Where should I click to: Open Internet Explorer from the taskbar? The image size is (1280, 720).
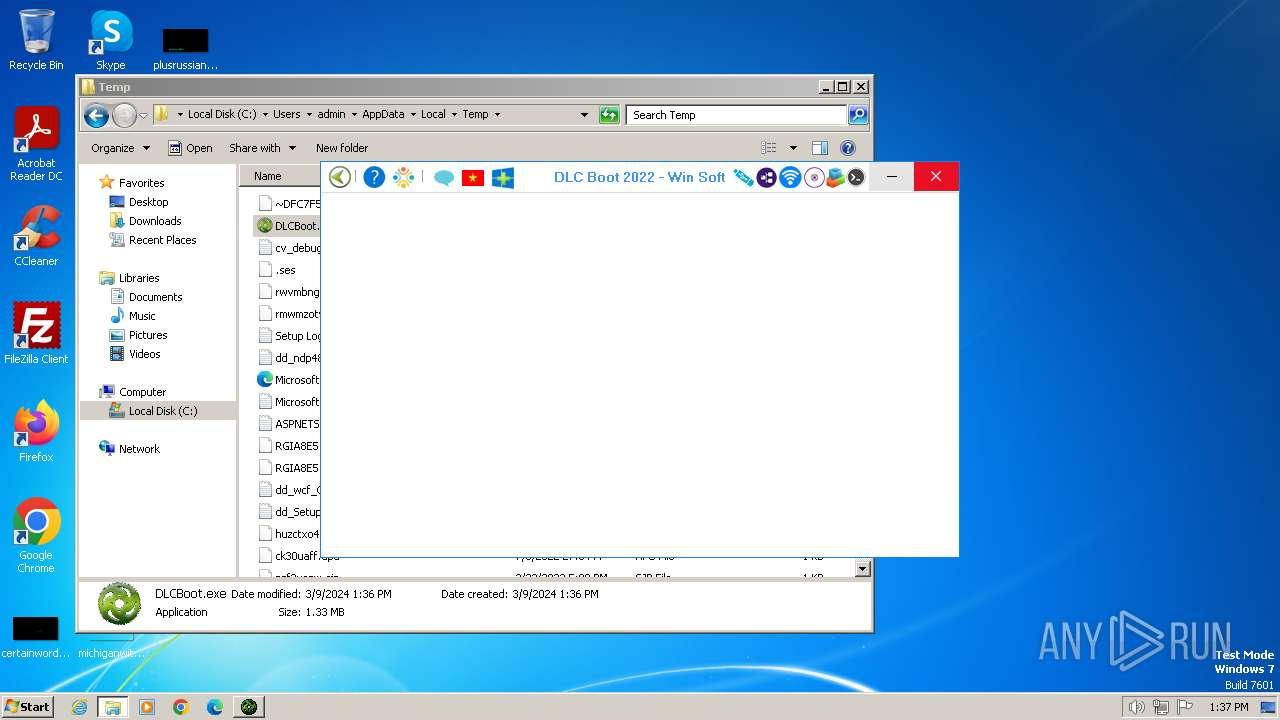tap(79, 707)
